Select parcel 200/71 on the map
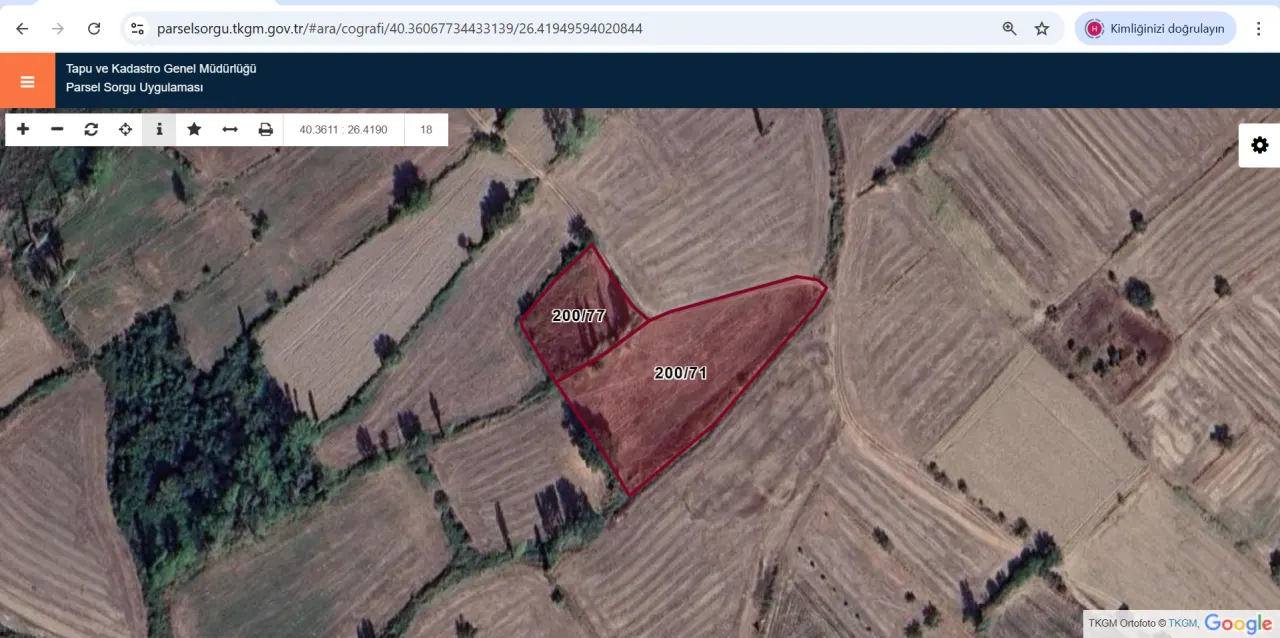 click(681, 373)
